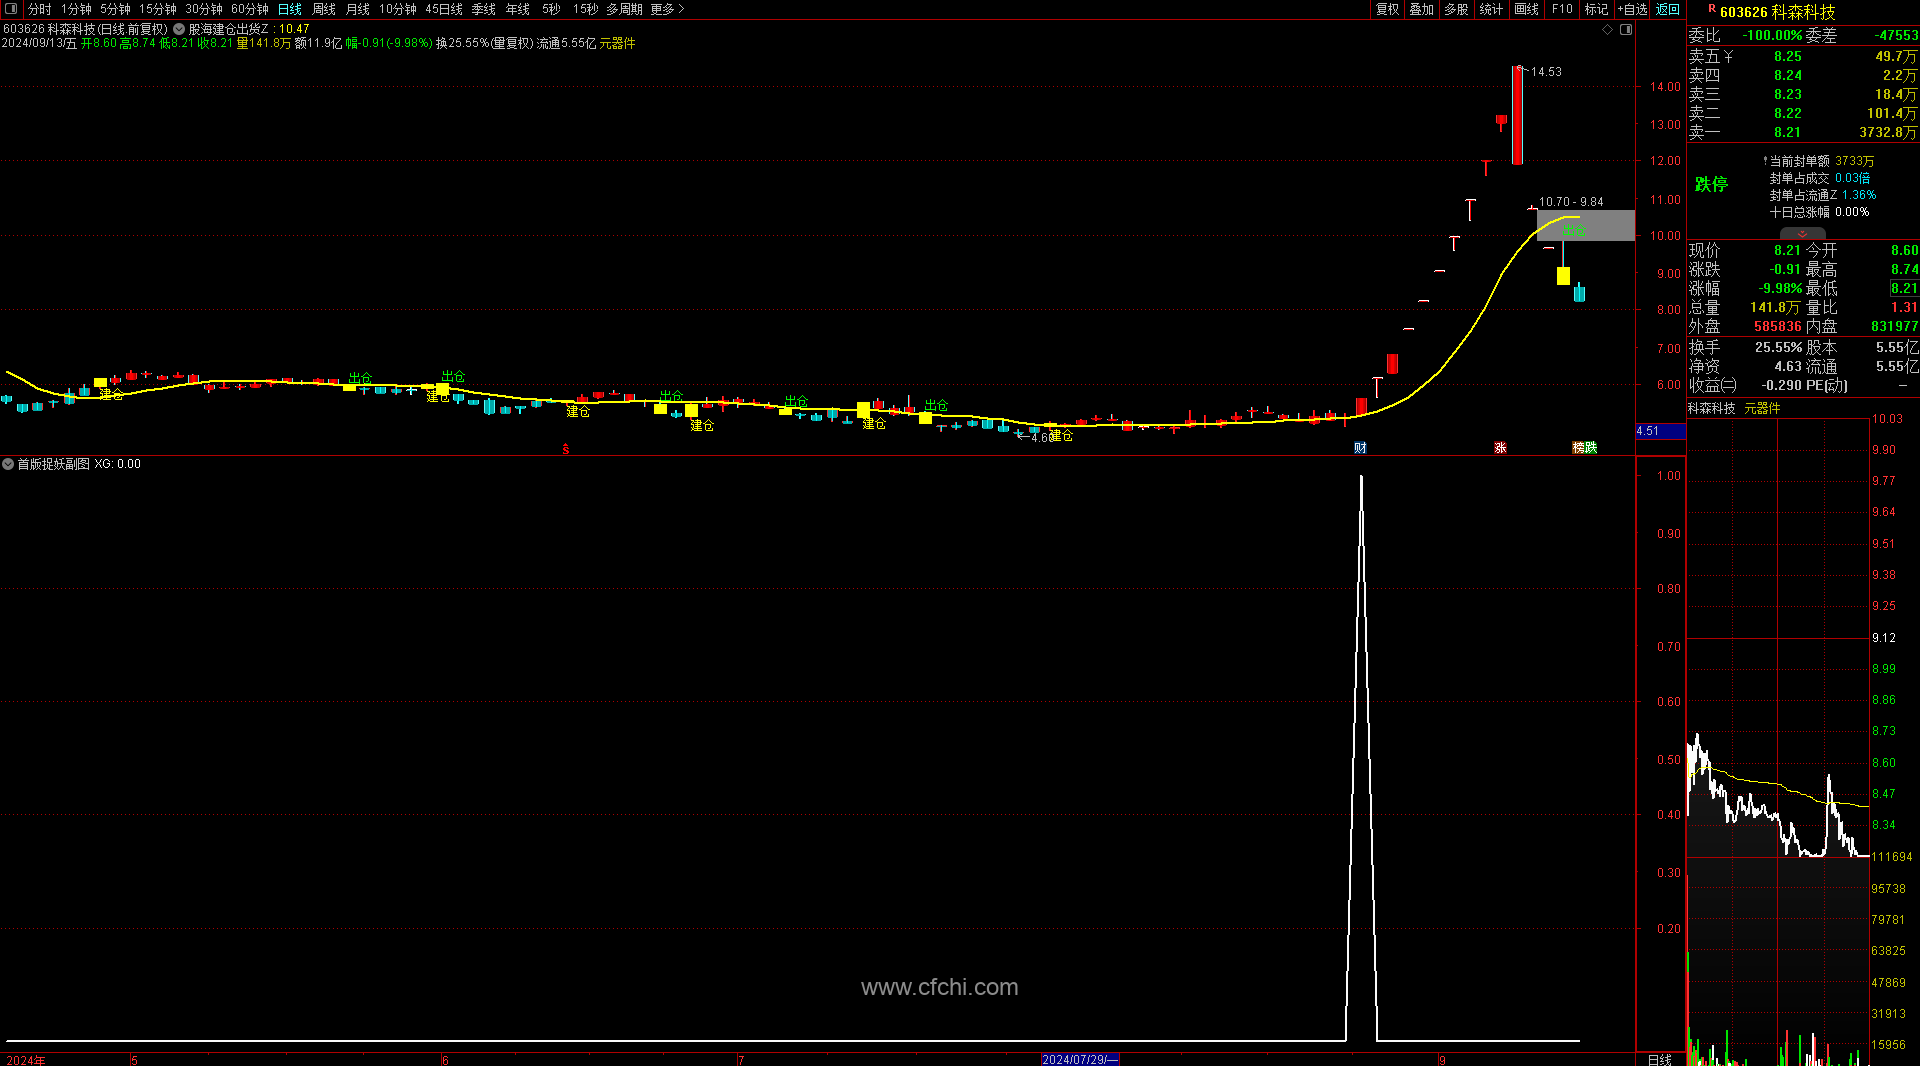Viewport: 1920px width, 1066px height.
Task: Click the red S marker below candlesticks
Action: 566,449
